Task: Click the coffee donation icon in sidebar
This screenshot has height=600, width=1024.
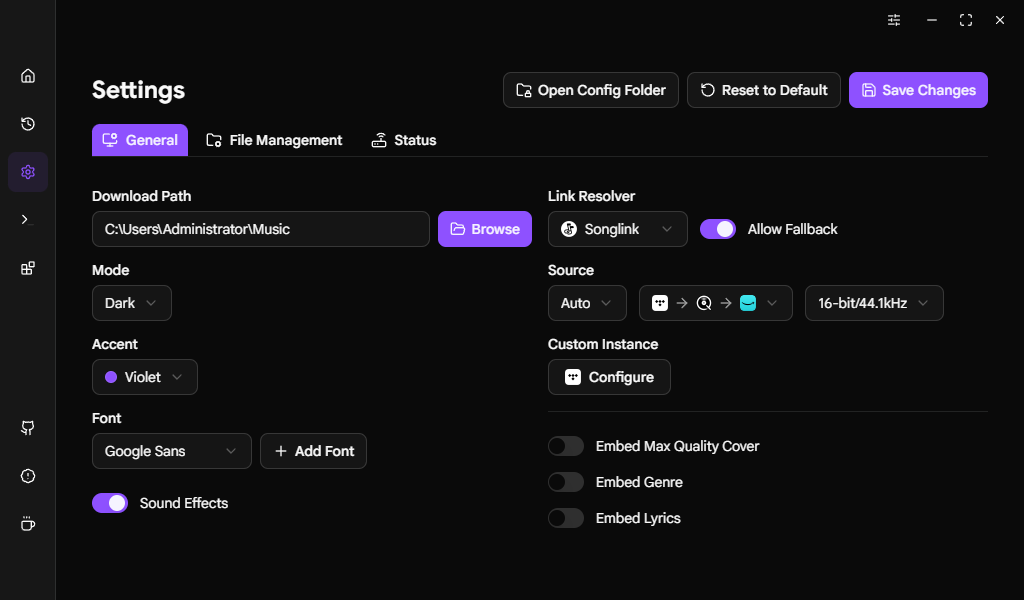Action: click(27, 523)
